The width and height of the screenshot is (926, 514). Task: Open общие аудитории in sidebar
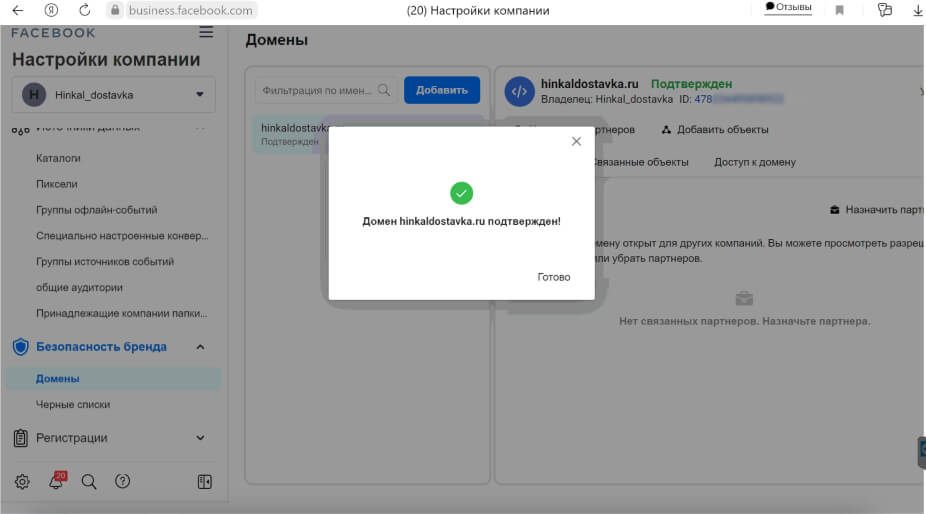coord(79,288)
